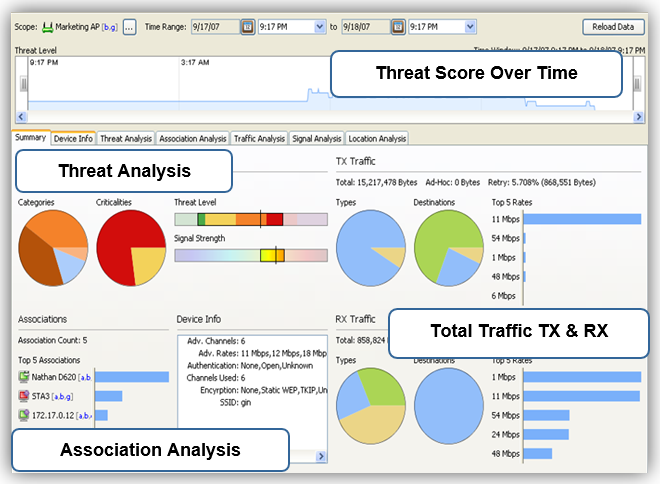The image size is (660, 484).
Task: Click the TX Traffic Destinations pie chart
Action: [449, 248]
